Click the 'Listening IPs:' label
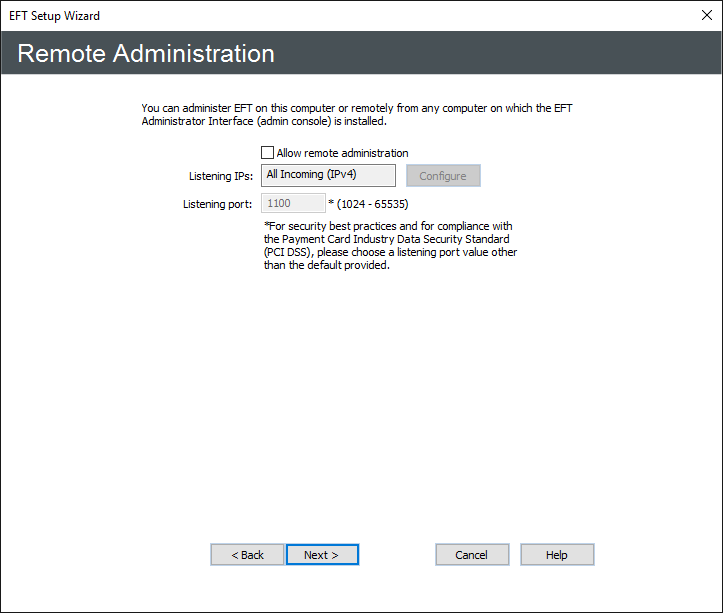This screenshot has width=723, height=613. (221, 176)
